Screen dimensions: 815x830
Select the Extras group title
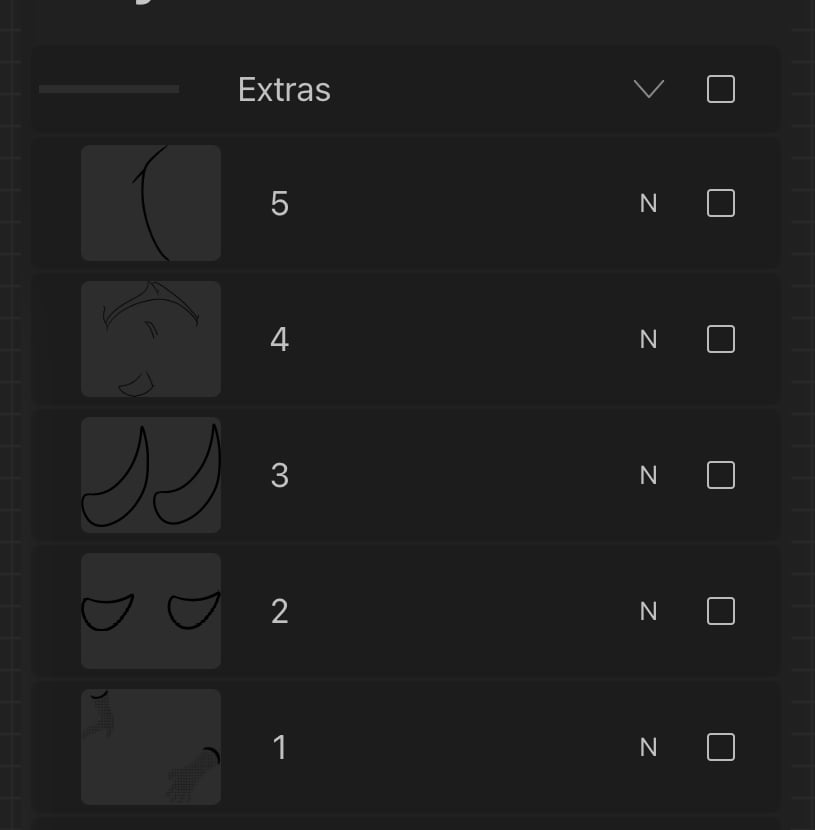pyautogui.click(x=284, y=90)
